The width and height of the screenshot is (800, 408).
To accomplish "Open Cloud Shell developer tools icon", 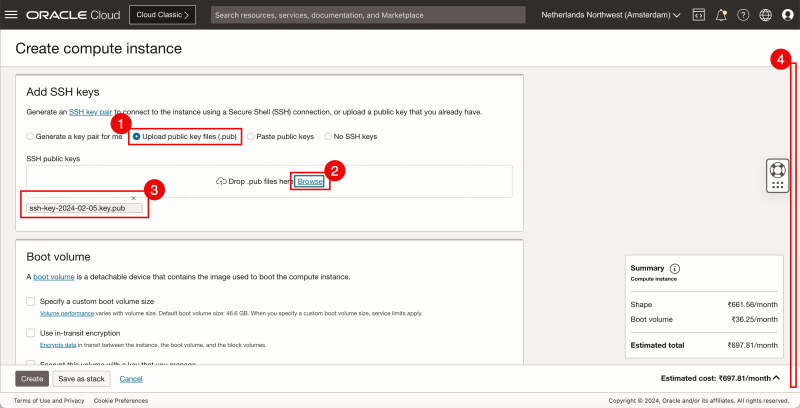I will 698,15.
